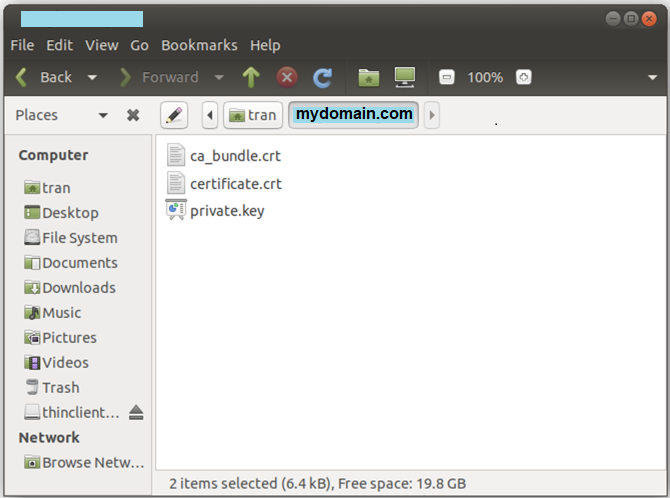Viewport: 670px width, 498px height.
Task: Open the File menu
Action: click(22, 45)
